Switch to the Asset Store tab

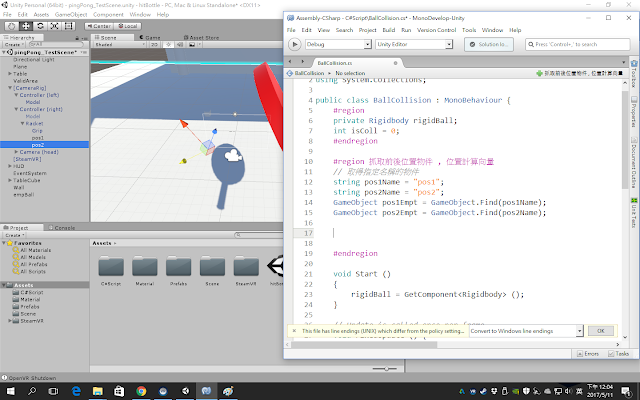pos(201,38)
